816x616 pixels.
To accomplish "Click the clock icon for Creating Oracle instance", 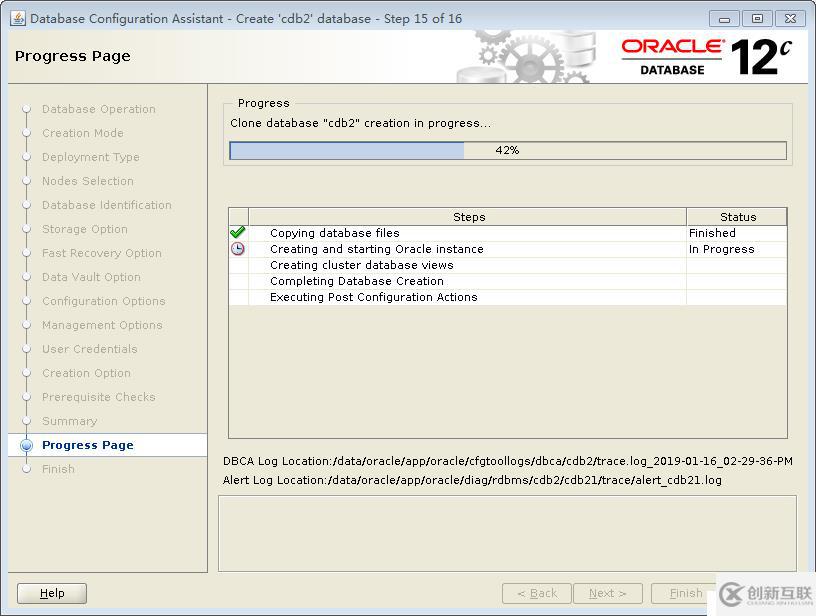I will 238,249.
